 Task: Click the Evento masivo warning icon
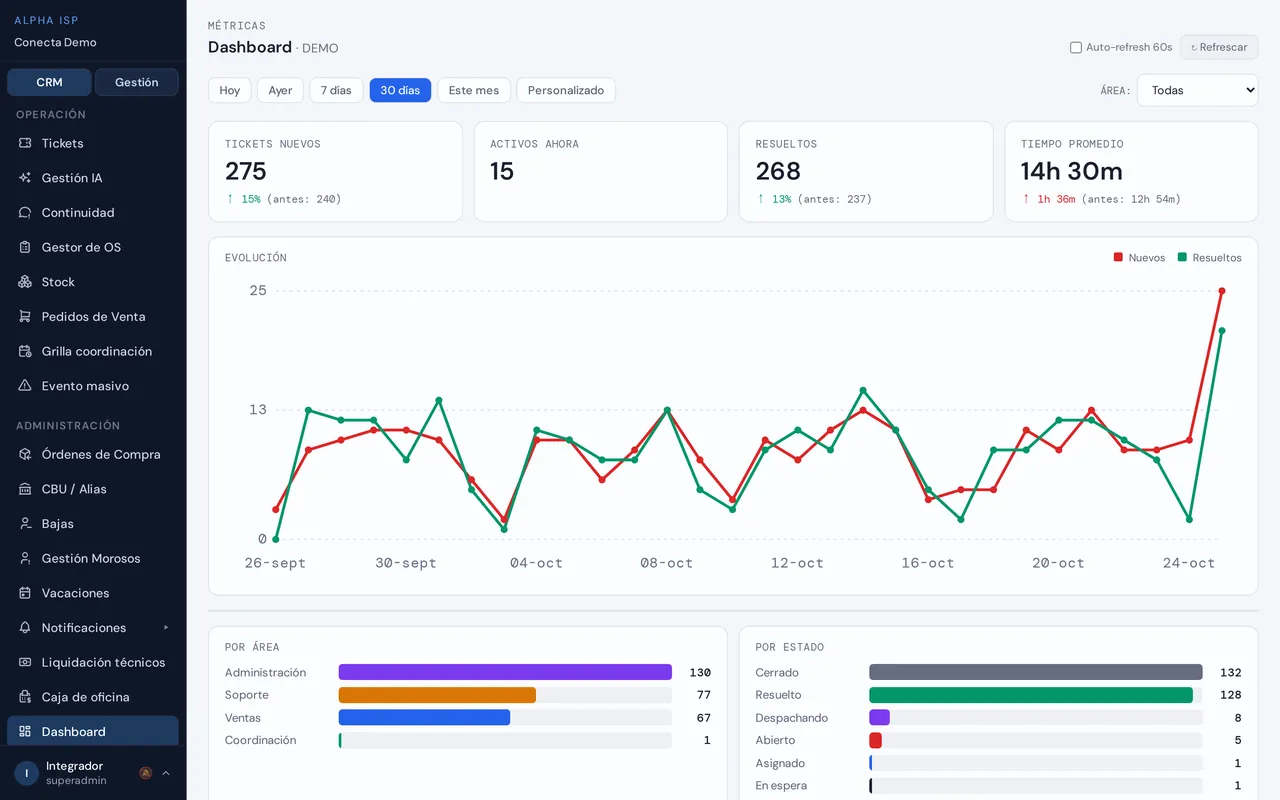click(25, 386)
